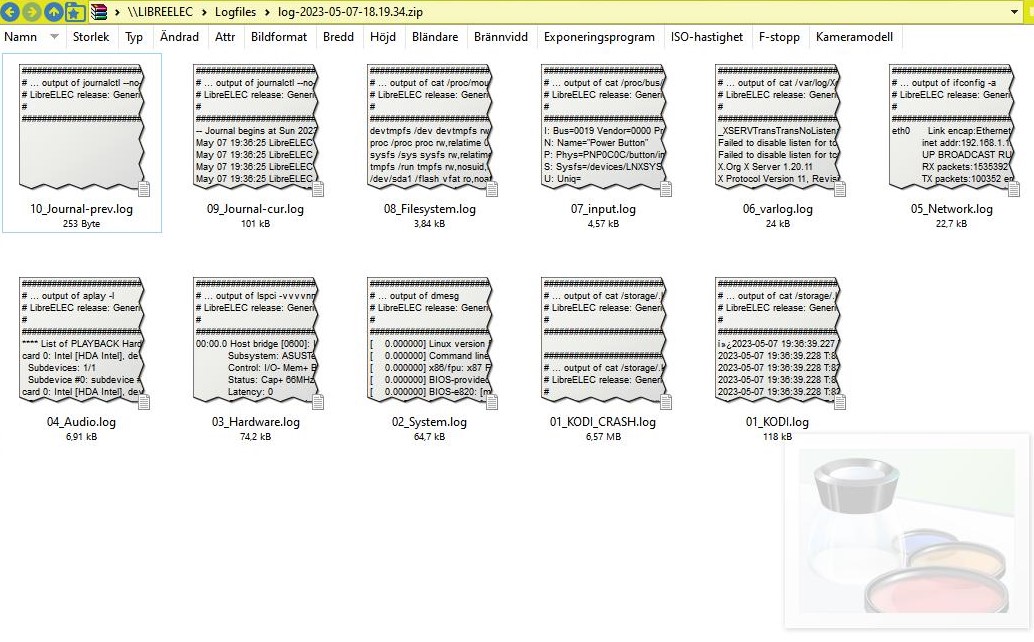Expand the chevron before the zip file name

tap(268, 12)
